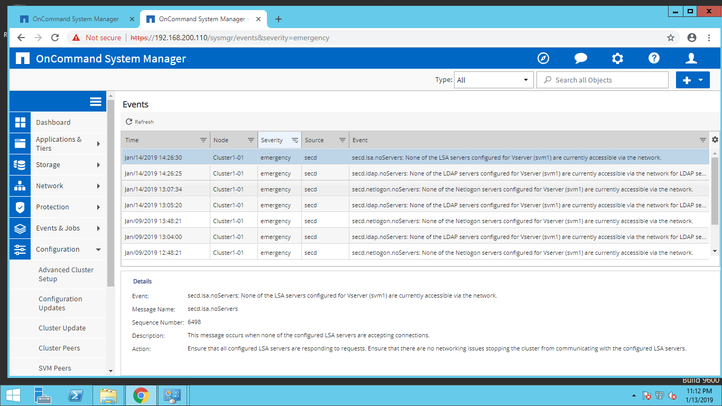Click the Dashboard grid icon
The height and width of the screenshot is (406, 722).
tap(20, 122)
